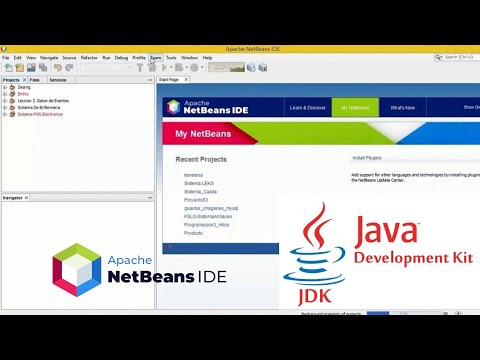
Task: Select the Leccion 2 project icon
Action: [x=12, y=101]
